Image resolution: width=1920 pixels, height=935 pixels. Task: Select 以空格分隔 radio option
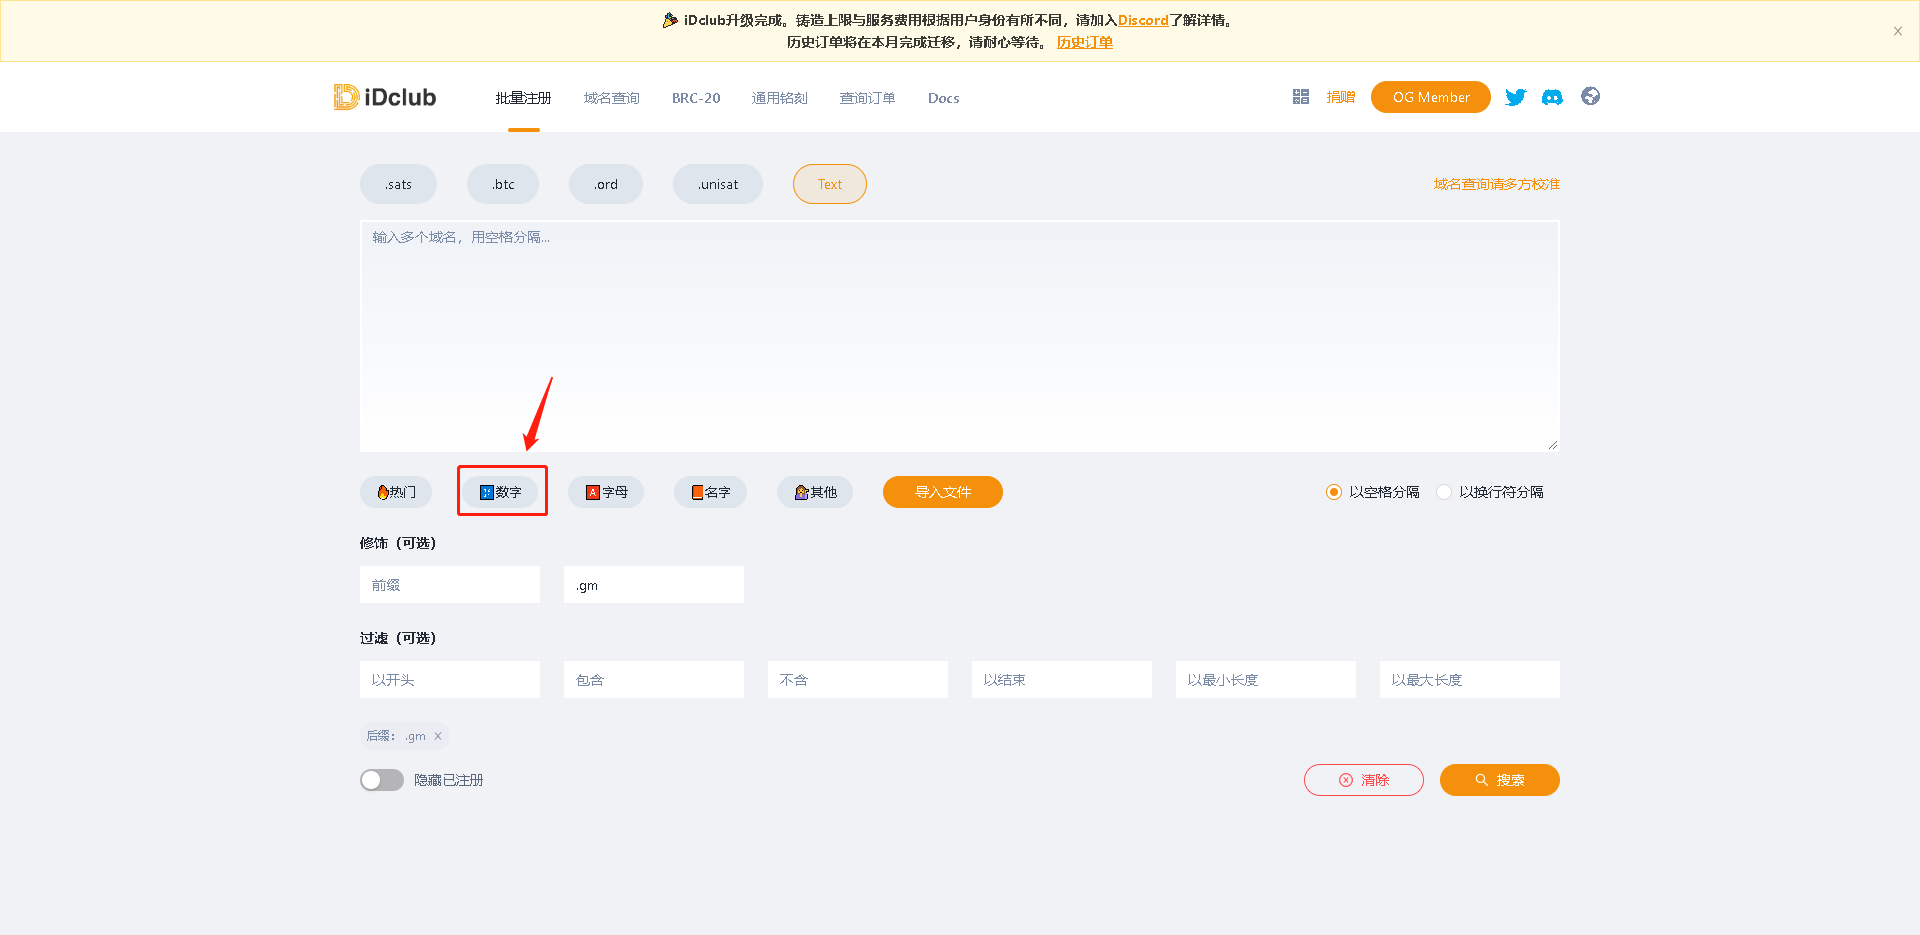[x=1333, y=492]
